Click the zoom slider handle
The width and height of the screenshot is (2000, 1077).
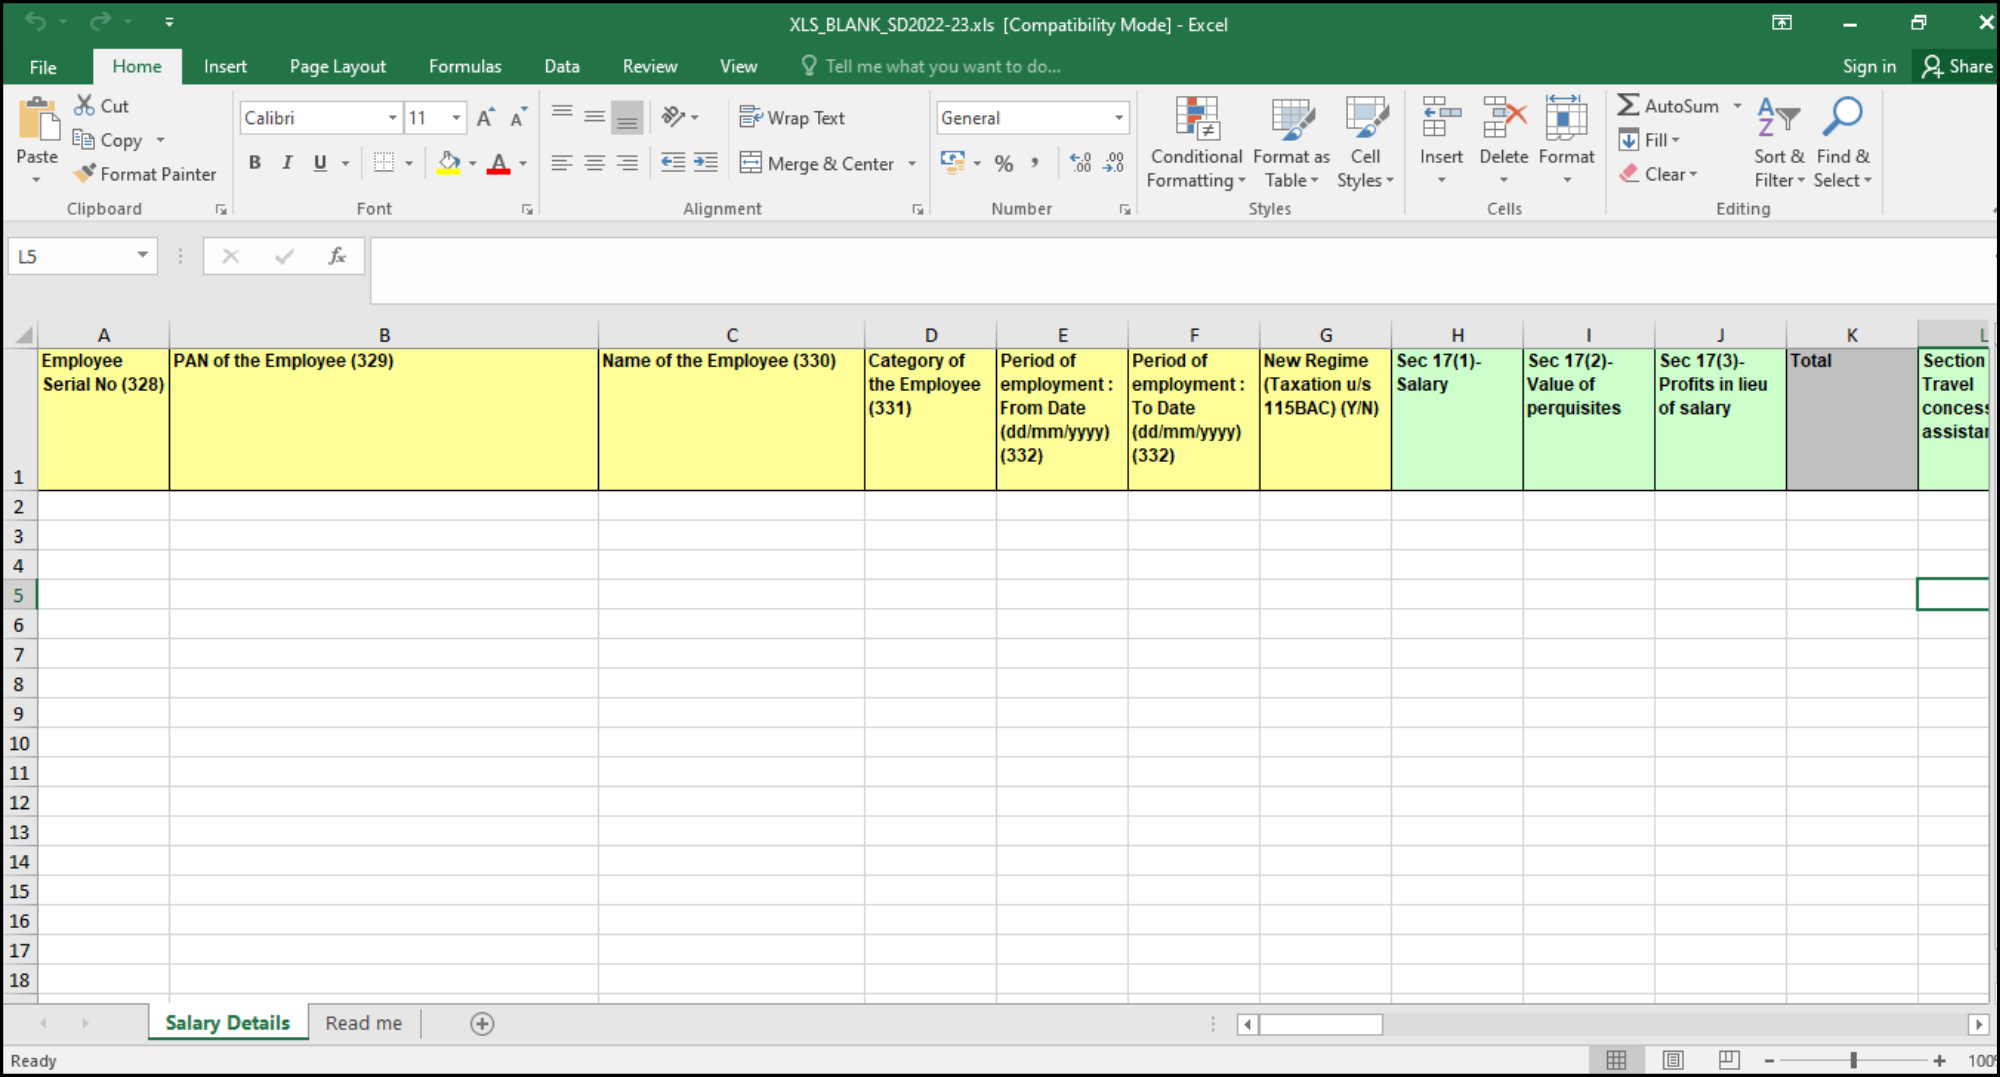pyautogui.click(x=1853, y=1060)
